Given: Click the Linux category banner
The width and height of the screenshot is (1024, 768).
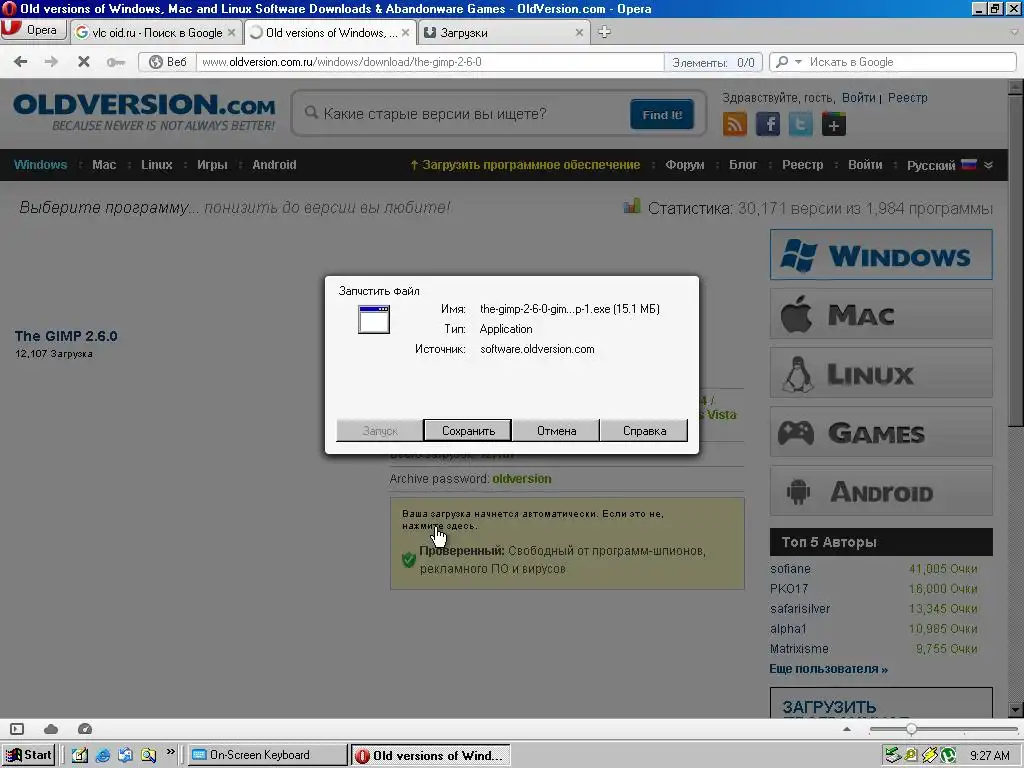Looking at the screenshot, I should [x=881, y=373].
